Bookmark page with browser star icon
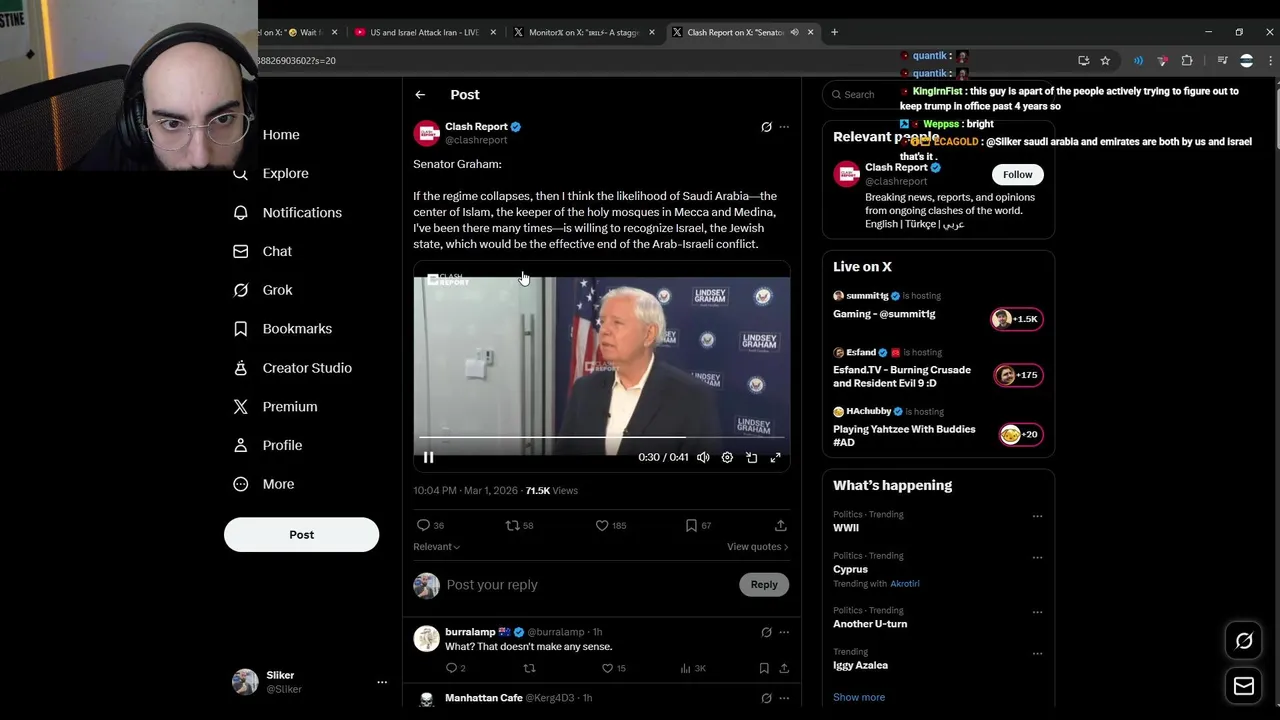The height and width of the screenshot is (720, 1280). pos(1105,61)
